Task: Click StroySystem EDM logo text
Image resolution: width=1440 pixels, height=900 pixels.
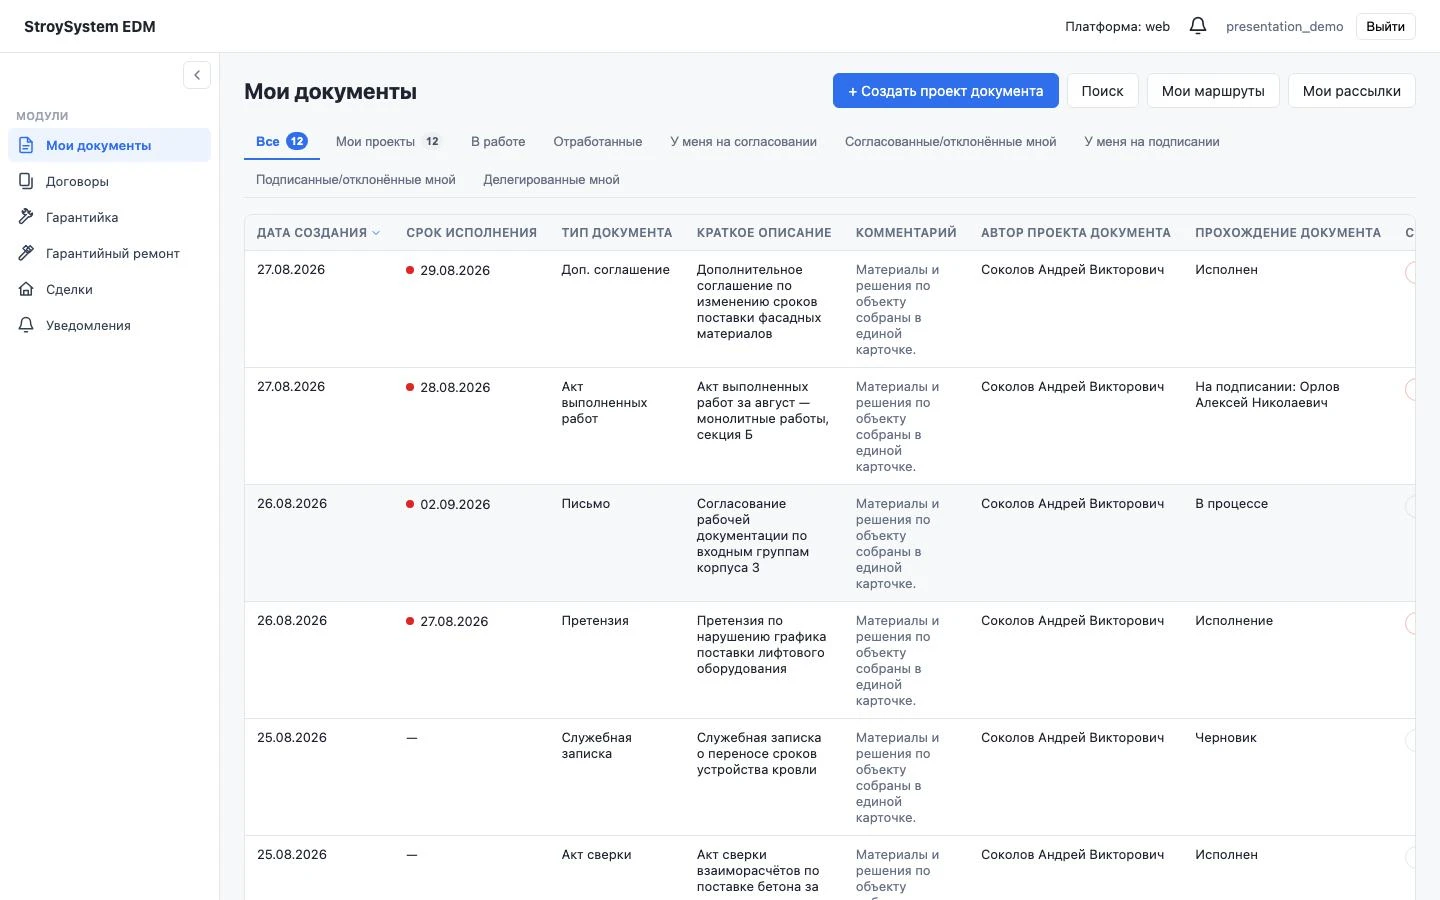Action: (90, 26)
